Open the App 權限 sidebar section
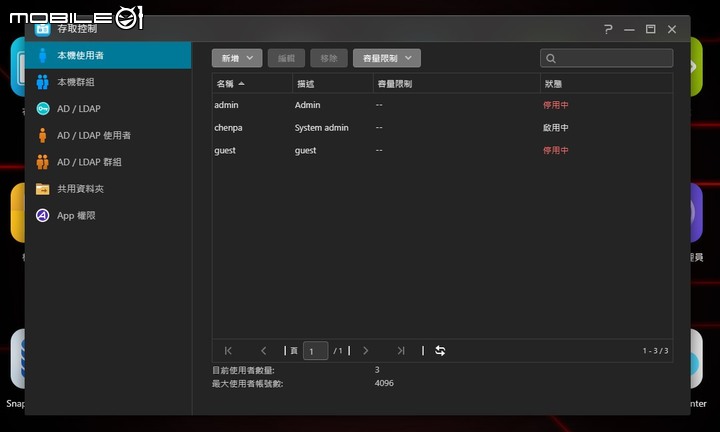 (108, 215)
